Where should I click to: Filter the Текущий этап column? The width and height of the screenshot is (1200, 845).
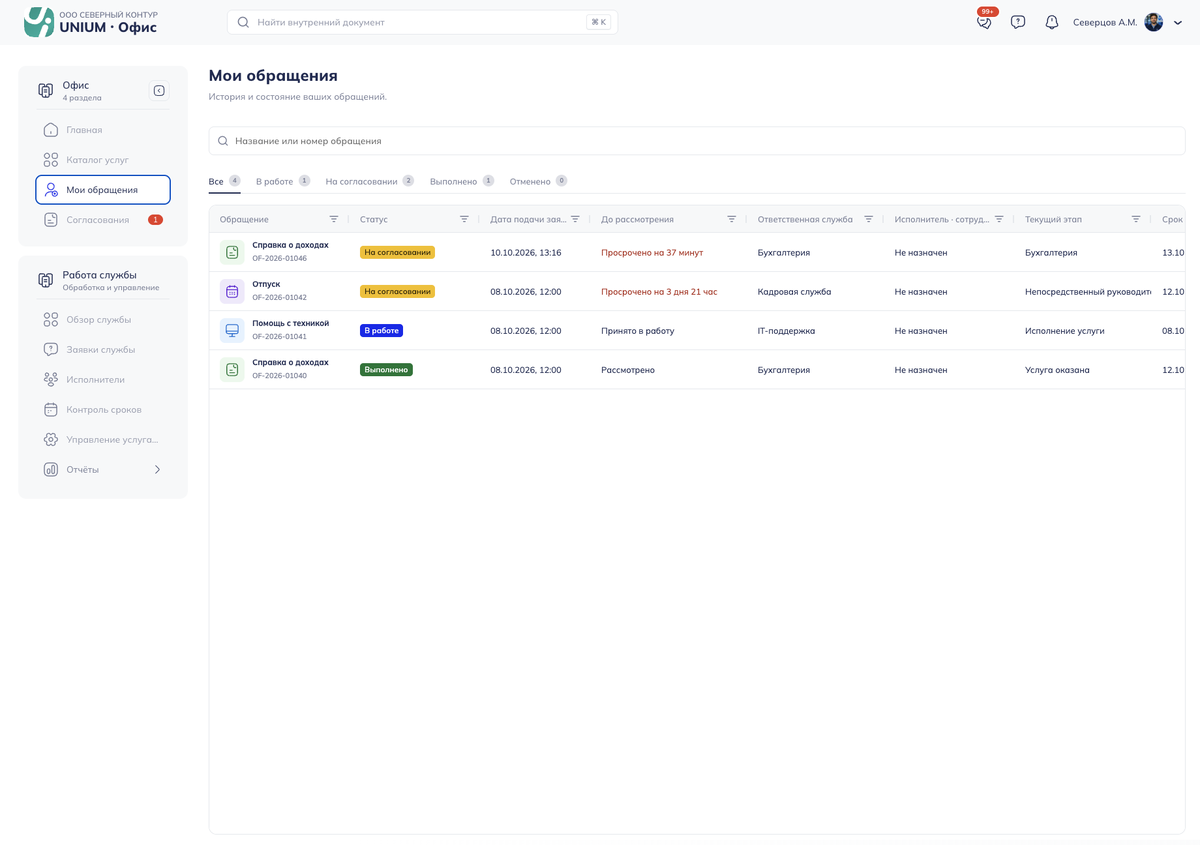pyautogui.click(x=1136, y=219)
